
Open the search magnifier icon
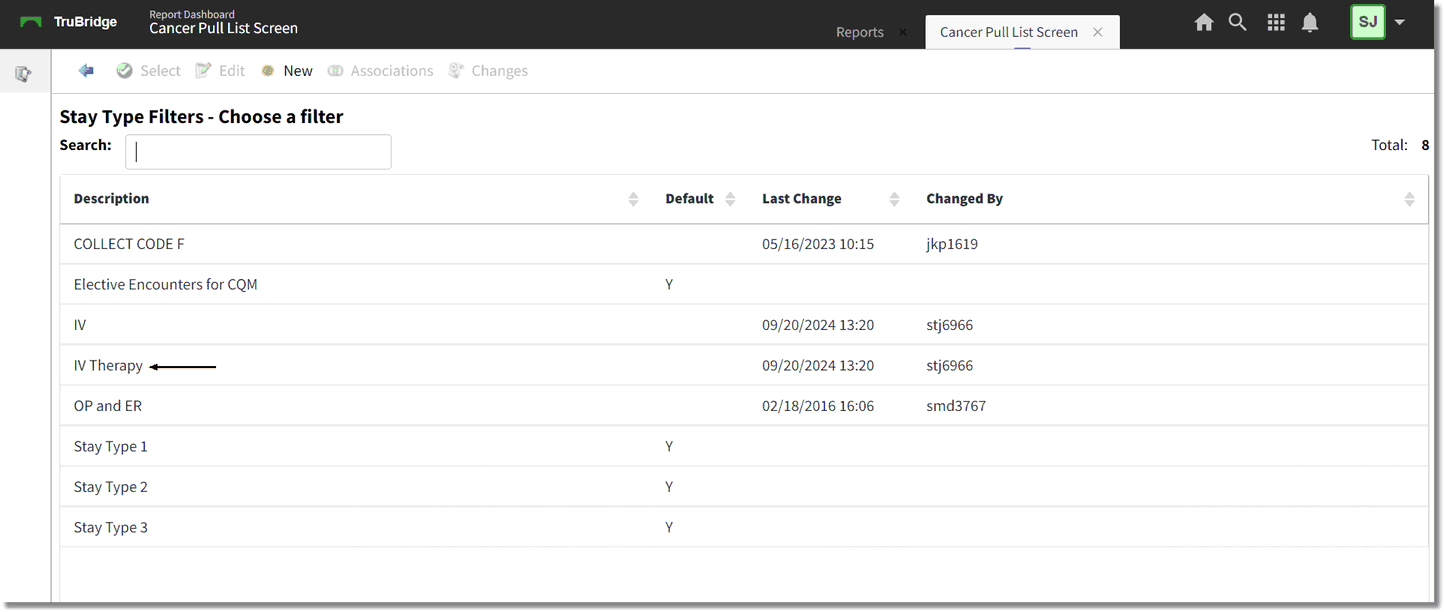pyautogui.click(x=1238, y=22)
